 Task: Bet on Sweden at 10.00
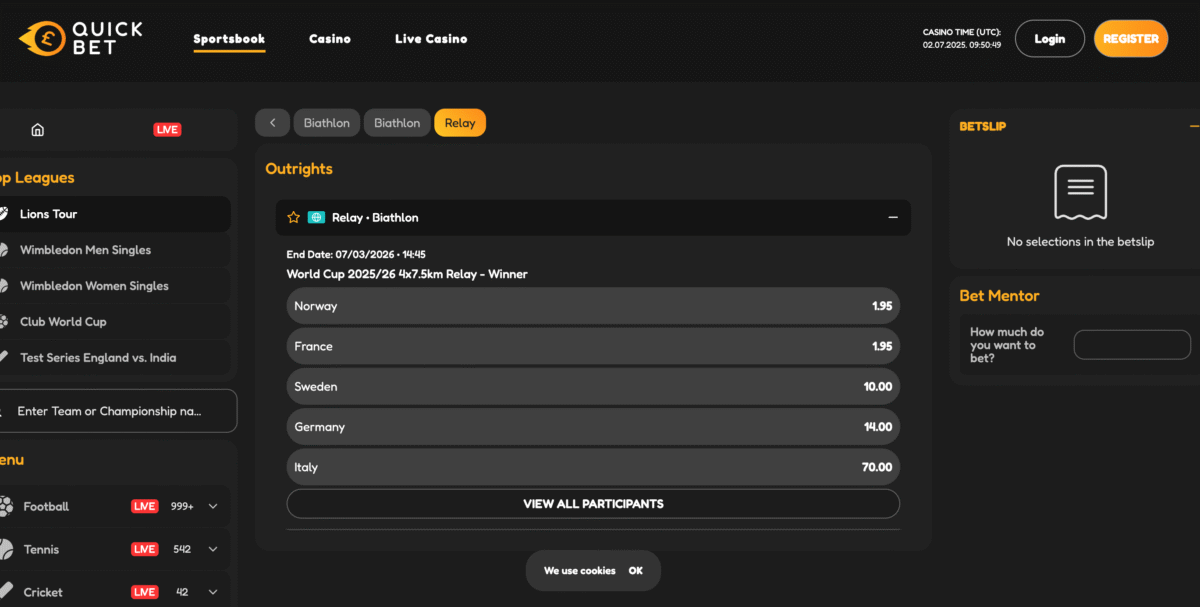(x=593, y=386)
